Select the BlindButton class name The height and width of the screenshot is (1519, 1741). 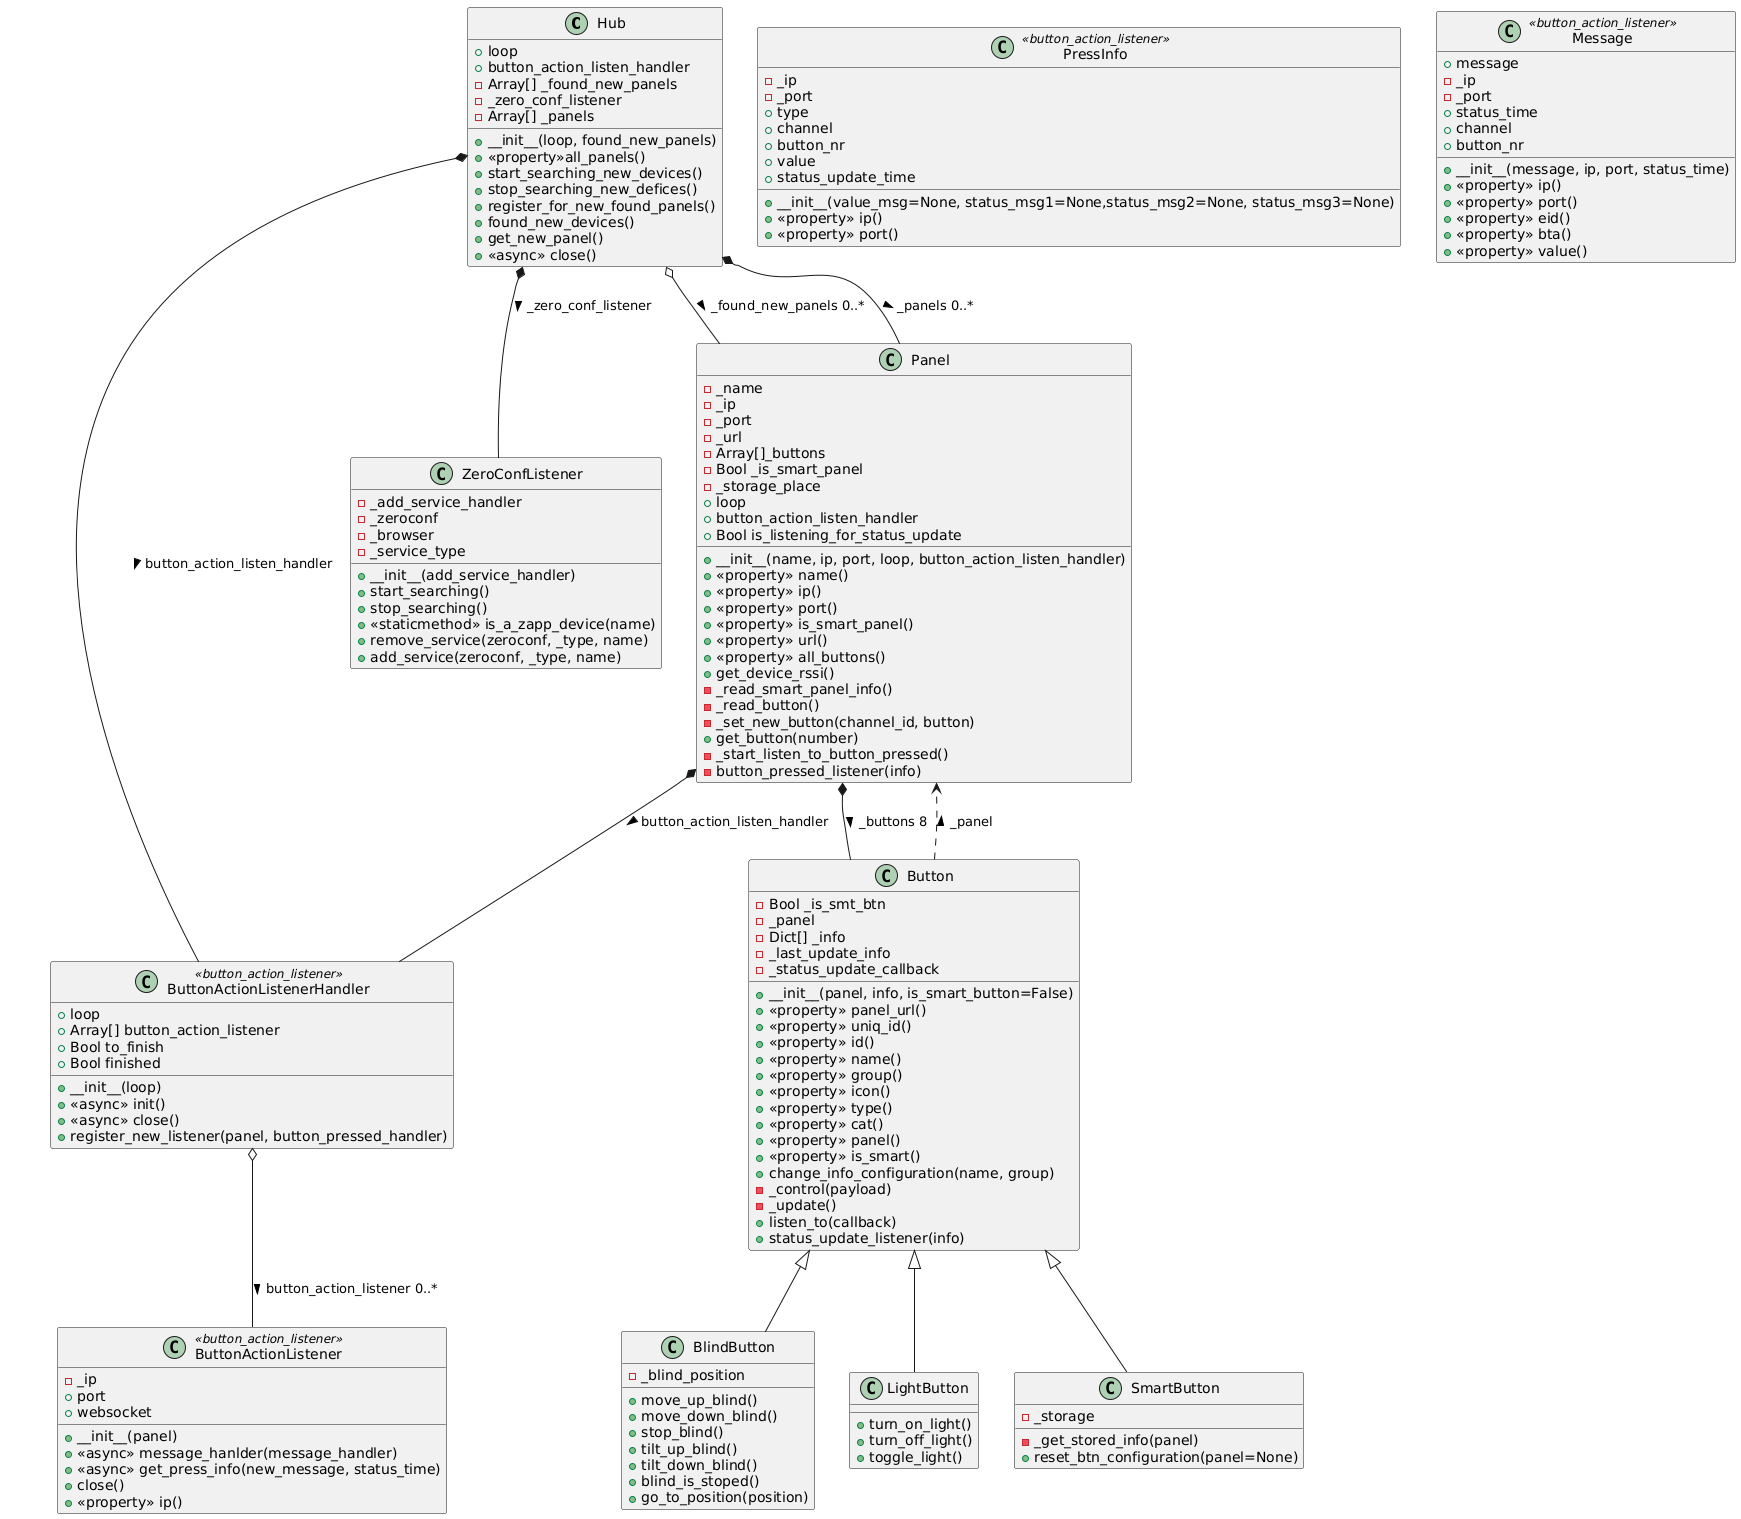(x=734, y=1347)
